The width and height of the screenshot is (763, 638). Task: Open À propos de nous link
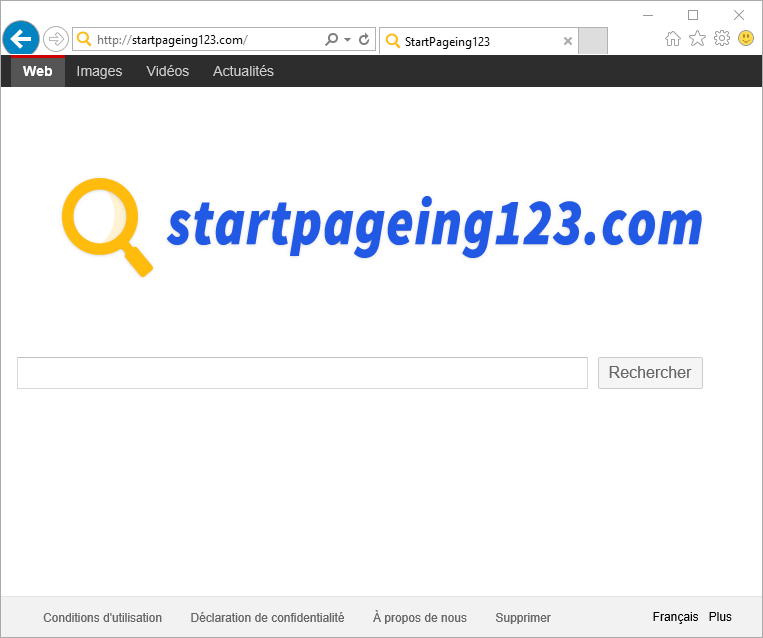(419, 618)
